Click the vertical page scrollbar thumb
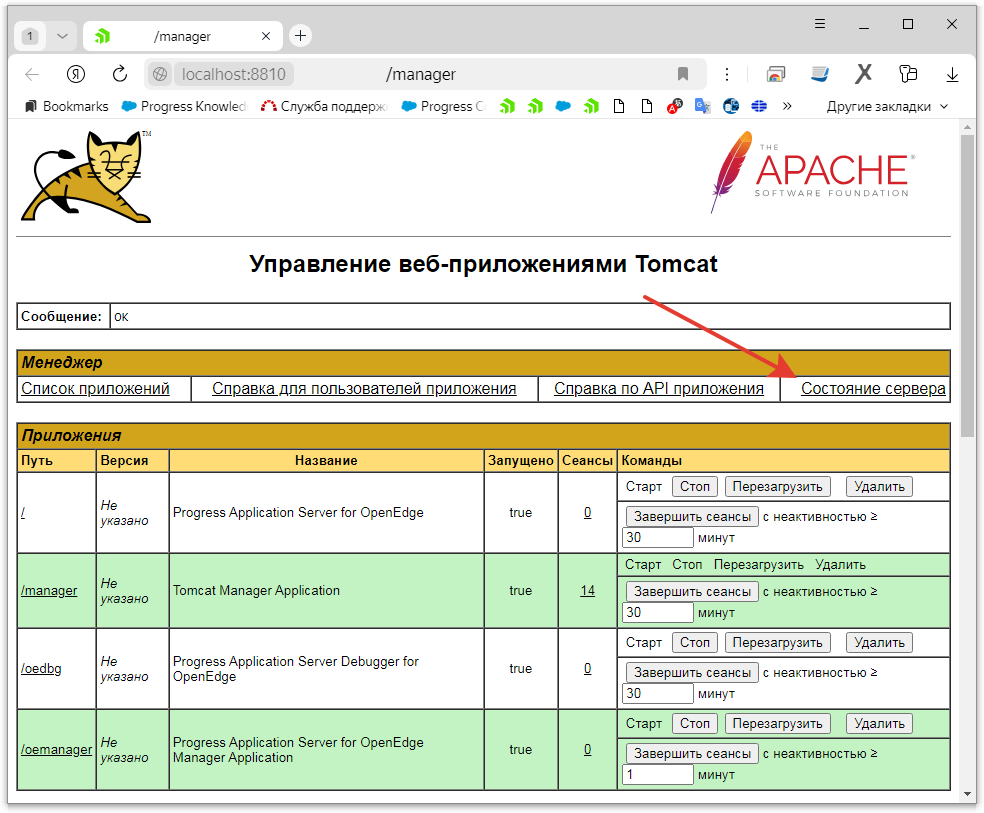Image resolution: width=984 pixels, height=813 pixels. (x=968, y=285)
